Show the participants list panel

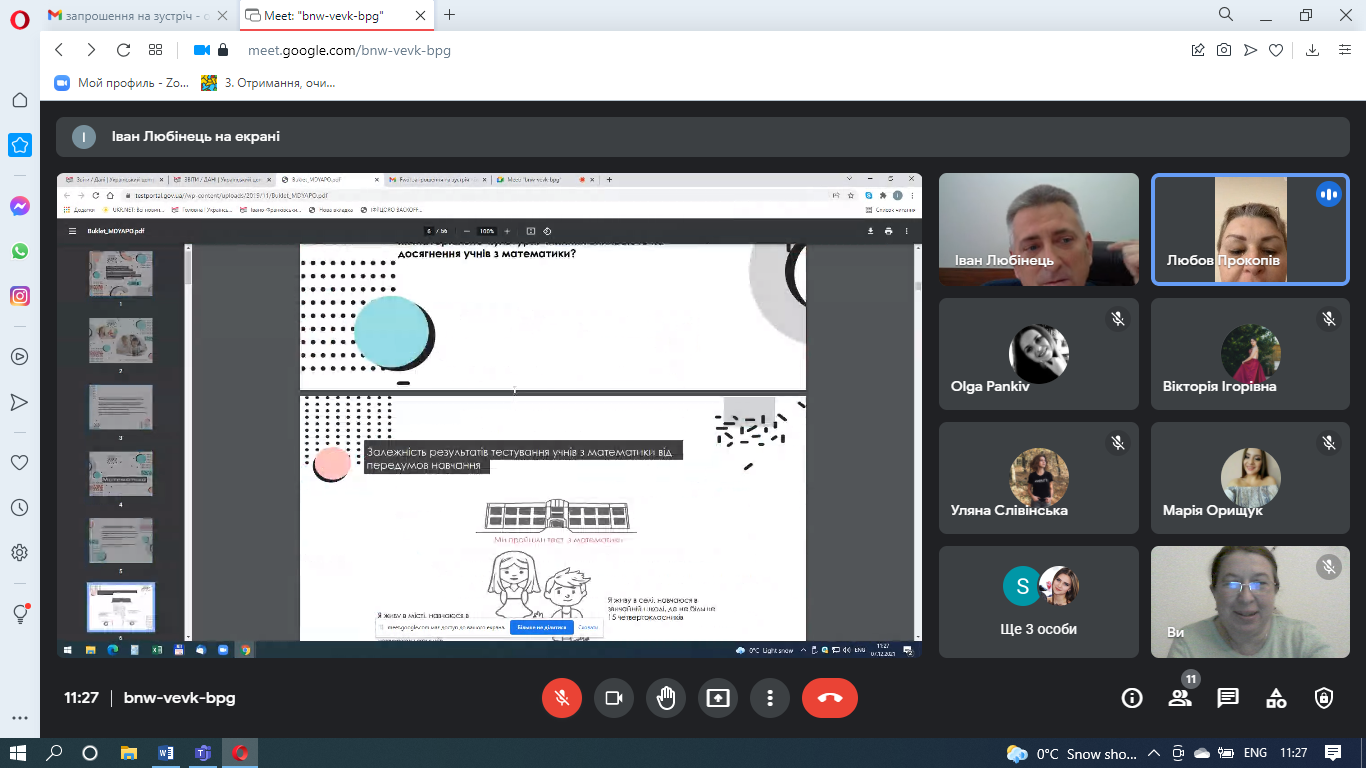1180,698
